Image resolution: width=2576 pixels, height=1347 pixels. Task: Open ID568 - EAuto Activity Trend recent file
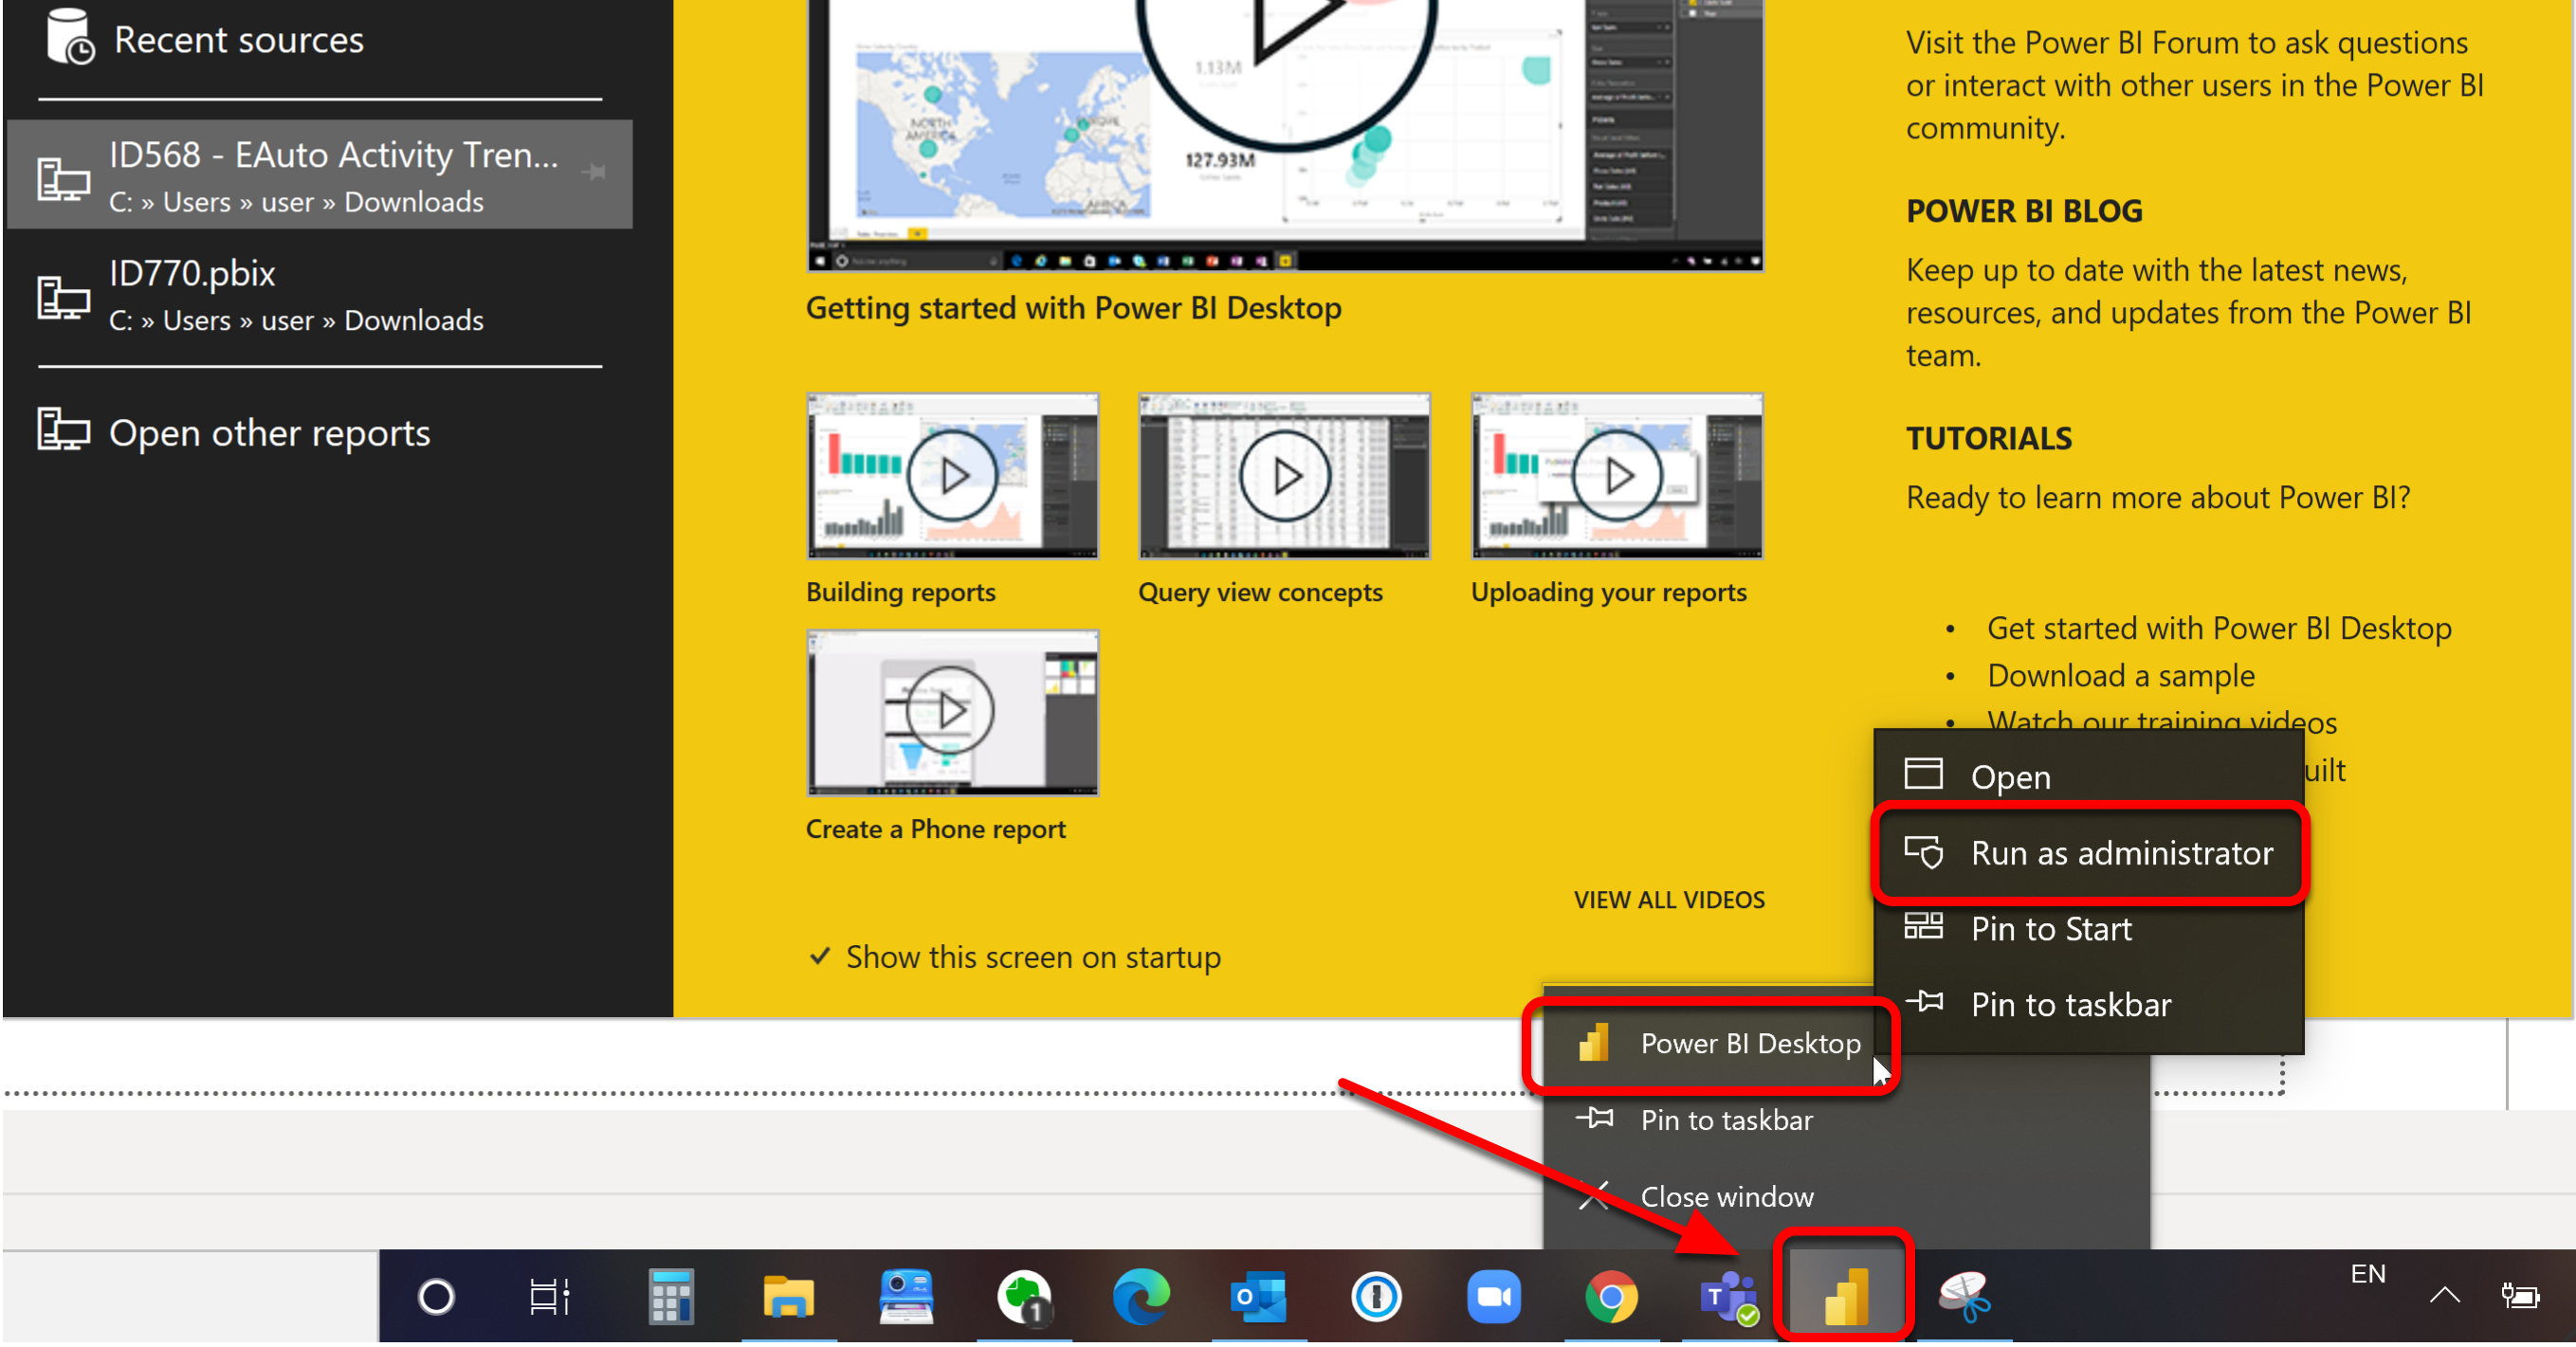(320, 175)
